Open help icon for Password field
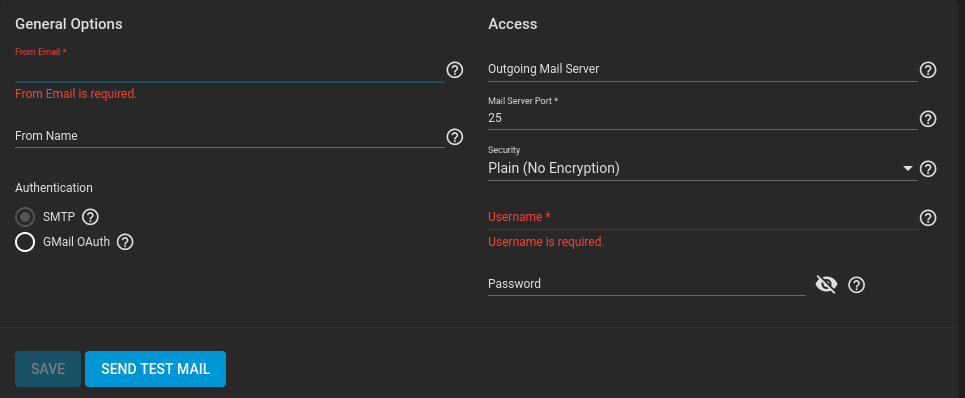This screenshot has width=965, height=398. point(857,285)
